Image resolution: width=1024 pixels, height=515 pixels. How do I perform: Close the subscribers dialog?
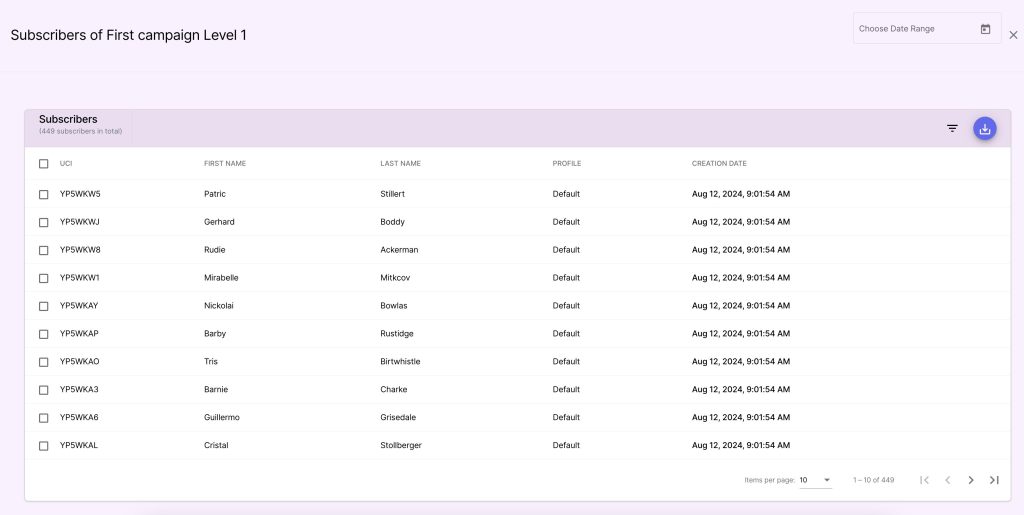point(1013,35)
